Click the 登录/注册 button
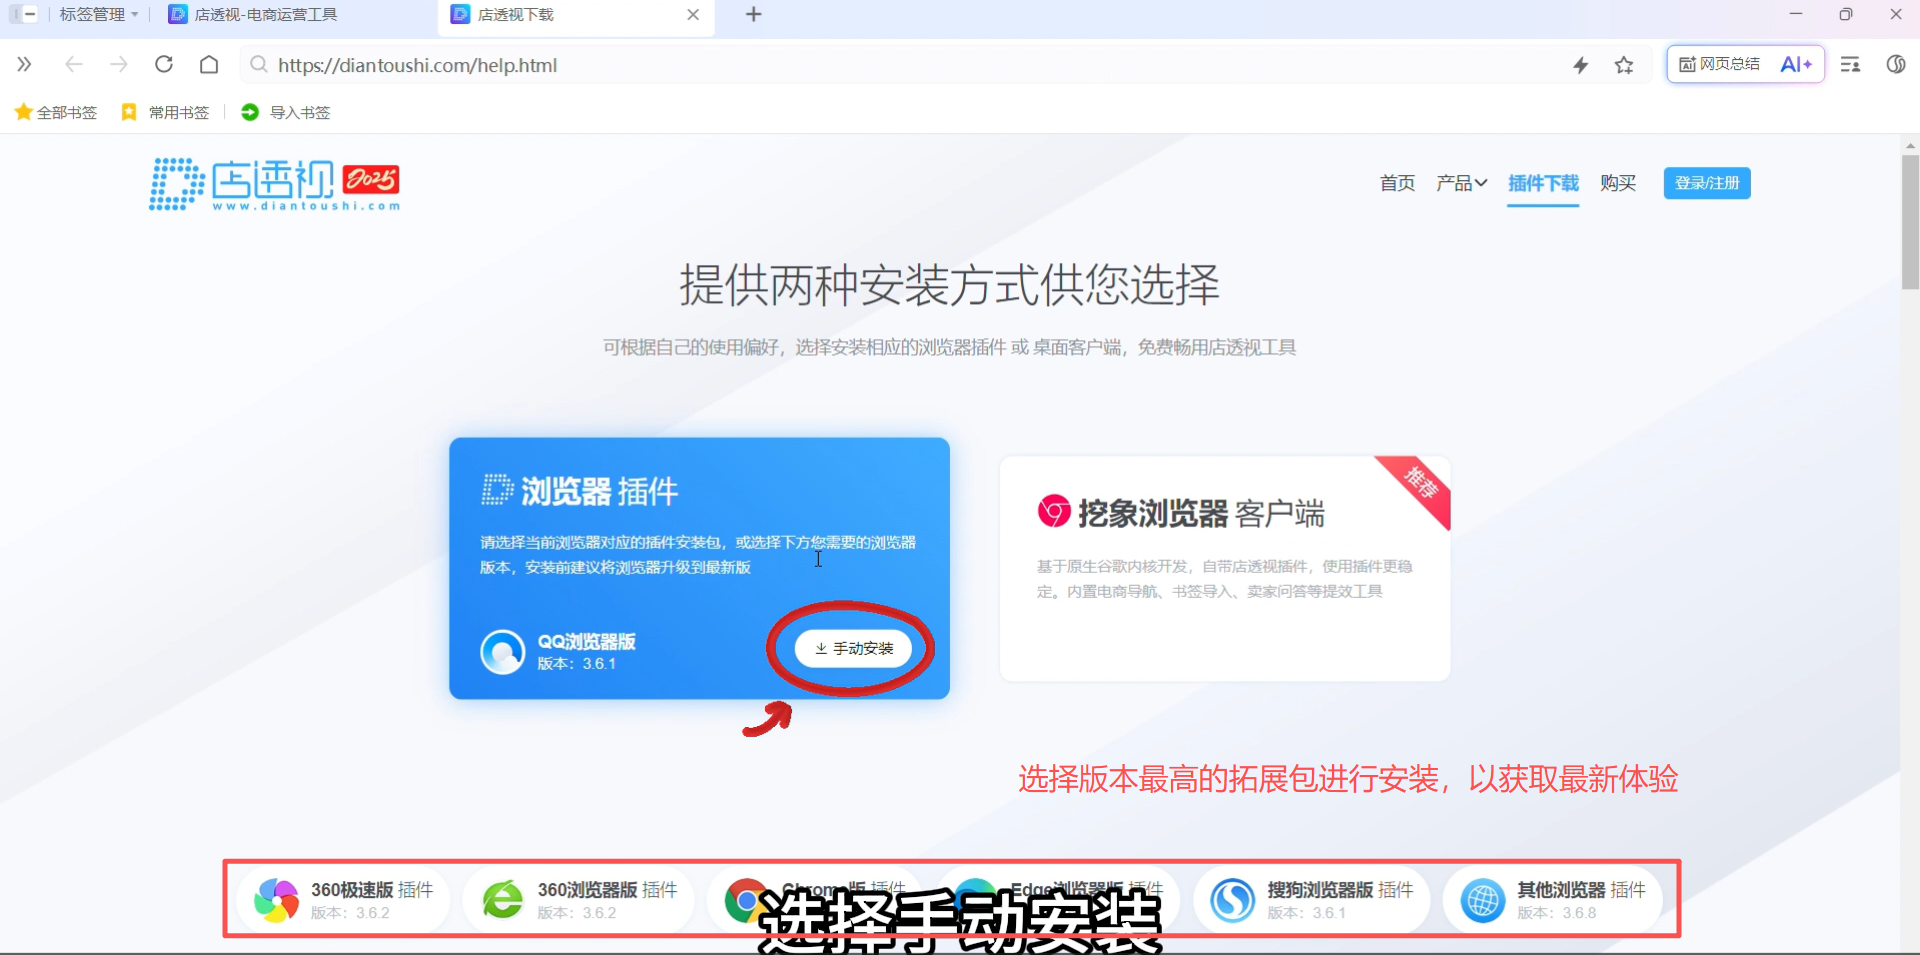The image size is (1920, 955). coord(1707,183)
